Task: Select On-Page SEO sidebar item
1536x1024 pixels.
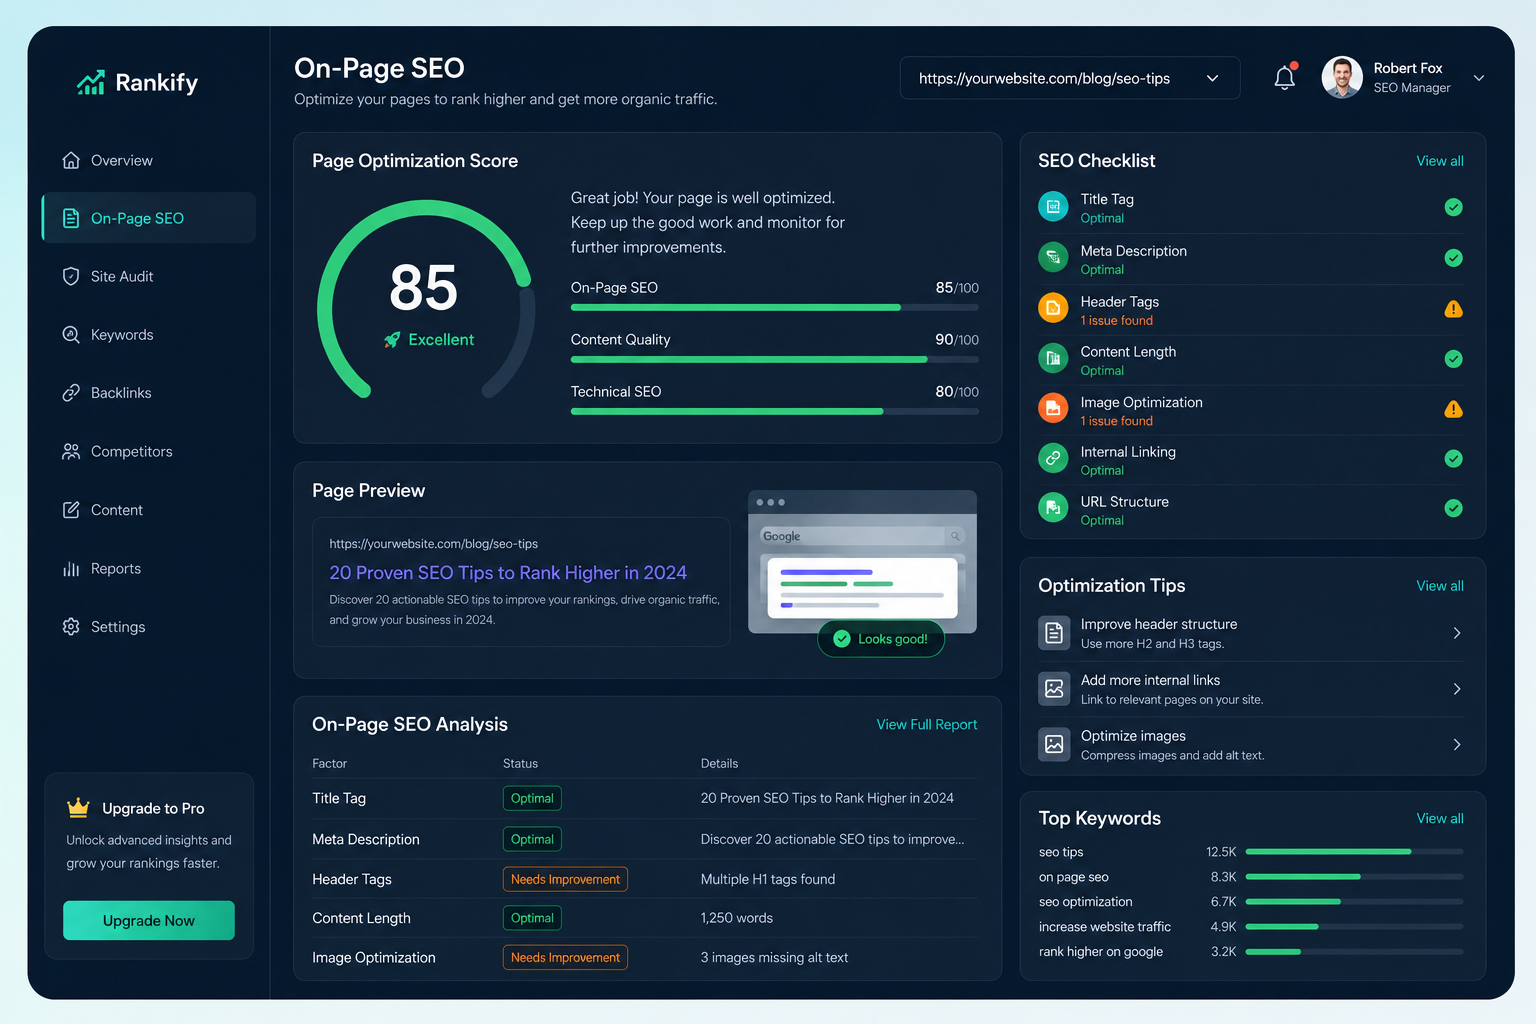Action: [148, 218]
